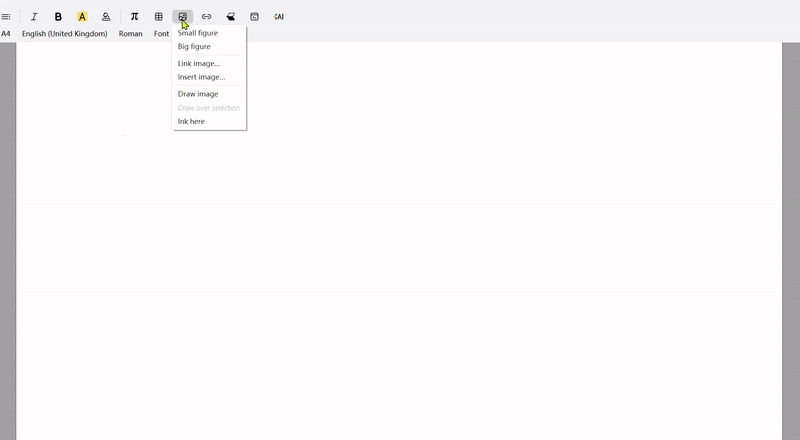Screen dimensions: 800x440
Task: Toggle bold formatting
Action: (x=58, y=17)
